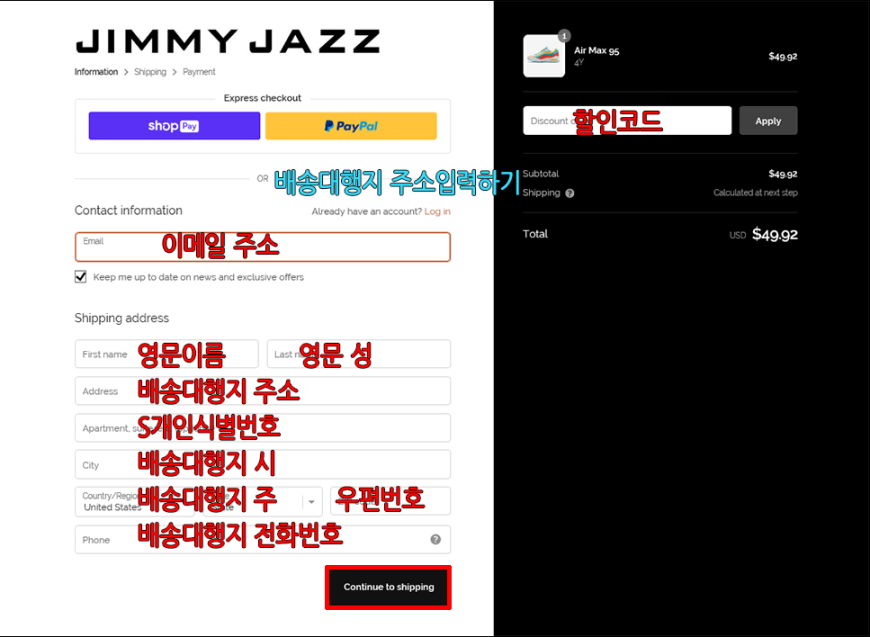Open the Air Max 95 product thumbnail
870x637 pixels.
pos(544,56)
